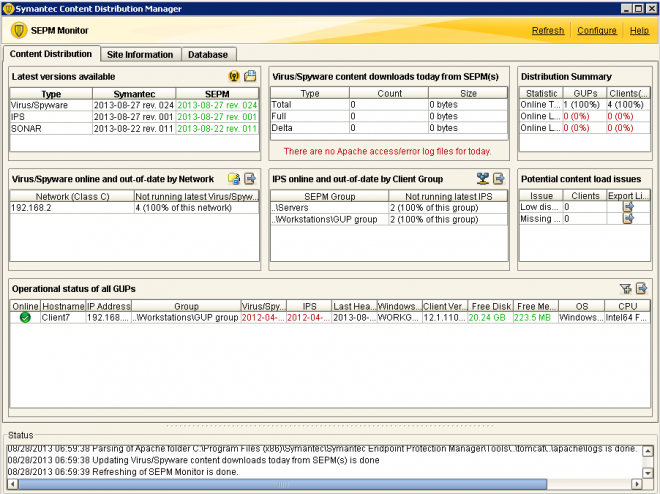This screenshot has height=494, width=660.
Task: Open the Database tab
Action: [x=208, y=55]
